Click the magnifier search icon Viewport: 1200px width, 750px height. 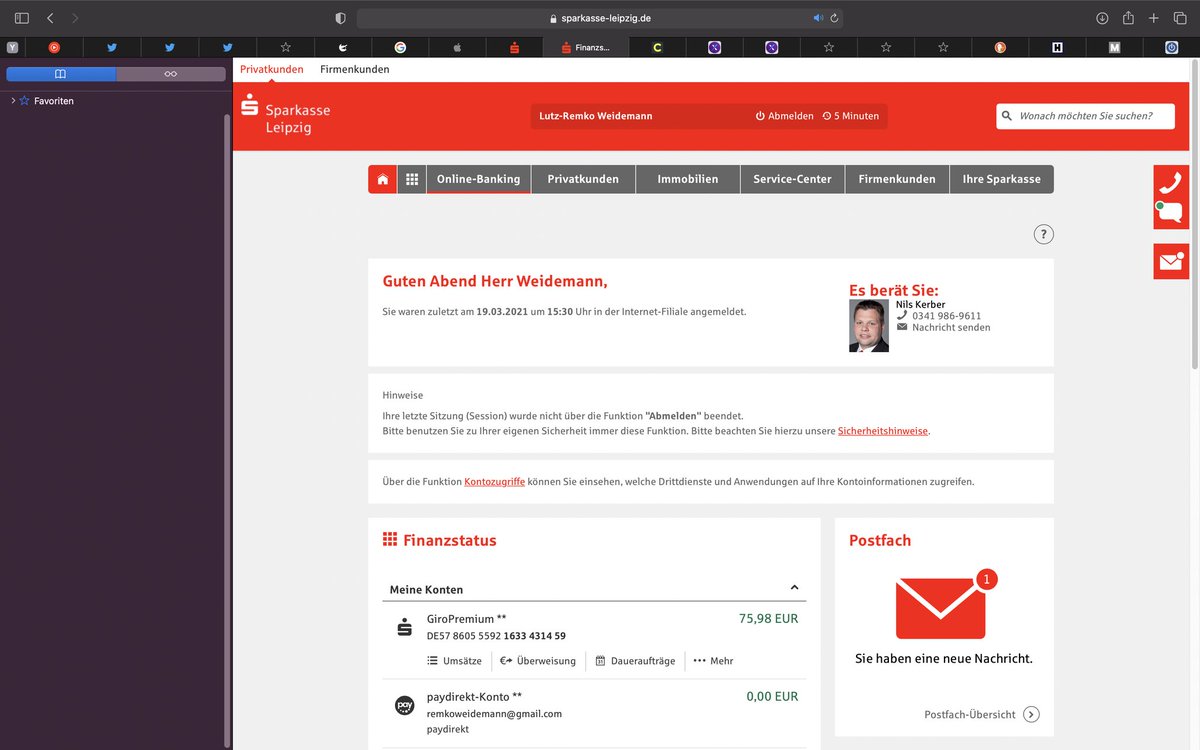click(1007, 116)
